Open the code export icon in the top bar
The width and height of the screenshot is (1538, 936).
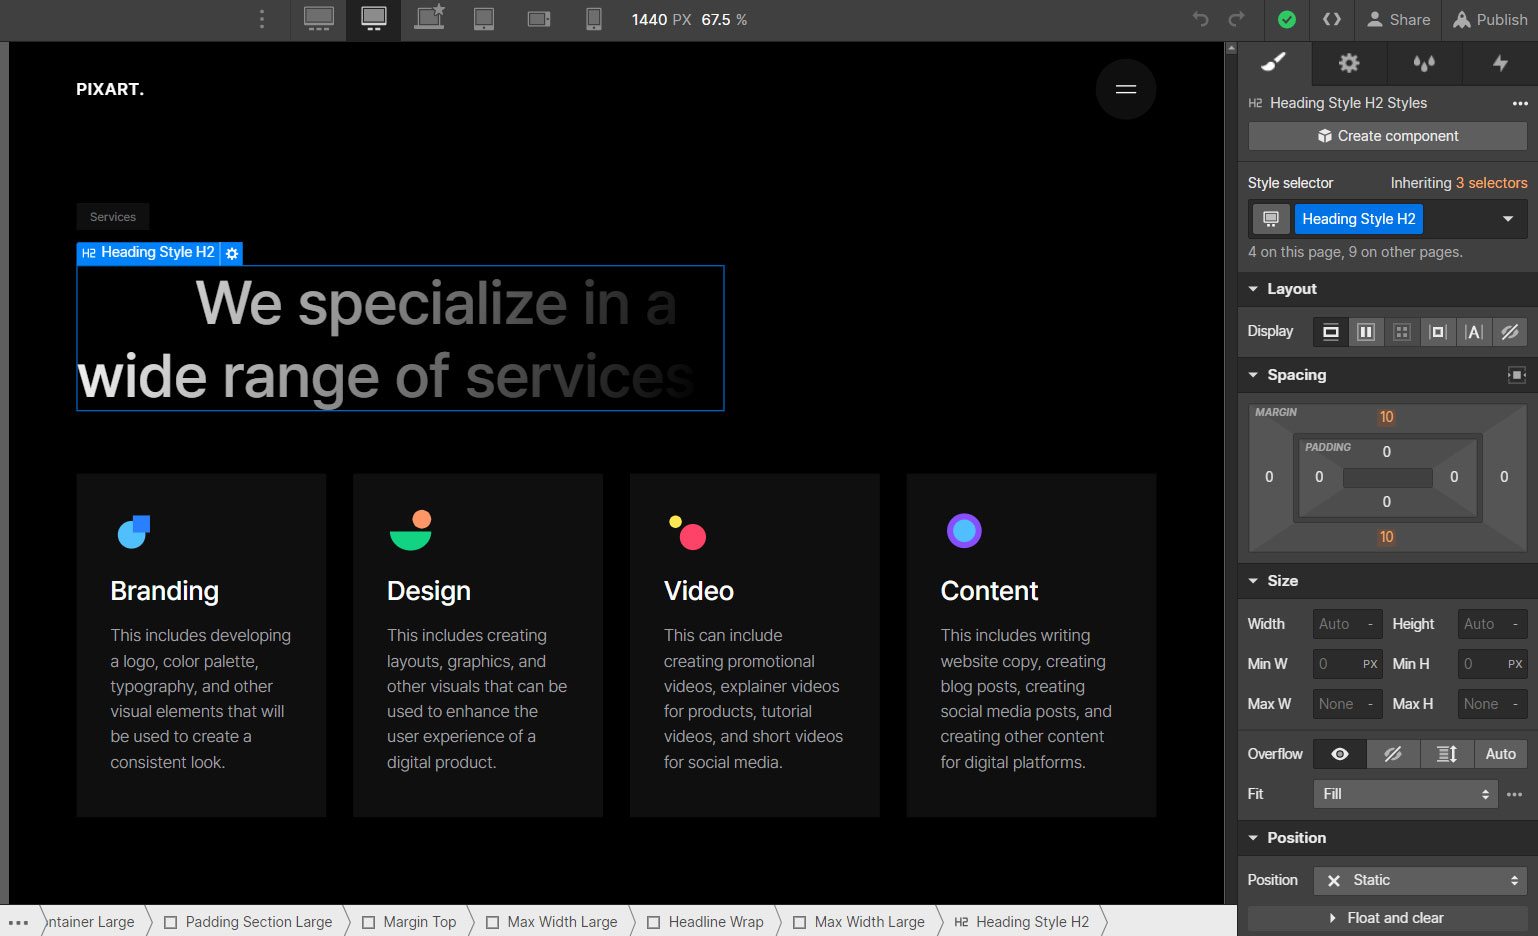(1331, 19)
